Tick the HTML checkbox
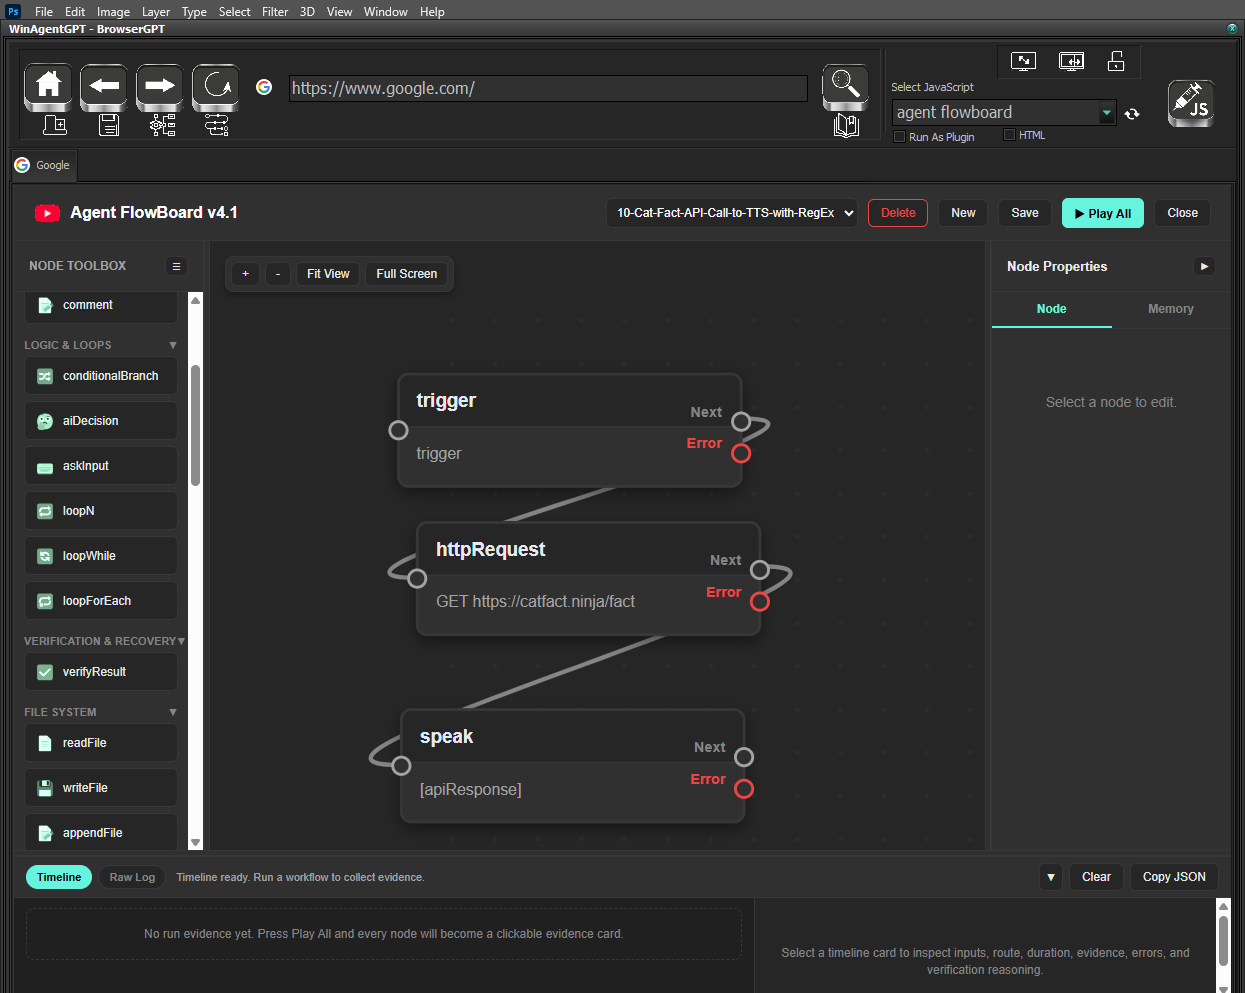The height and width of the screenshot is (993, 1245). pyautogui.click(x=1009, y=135)
